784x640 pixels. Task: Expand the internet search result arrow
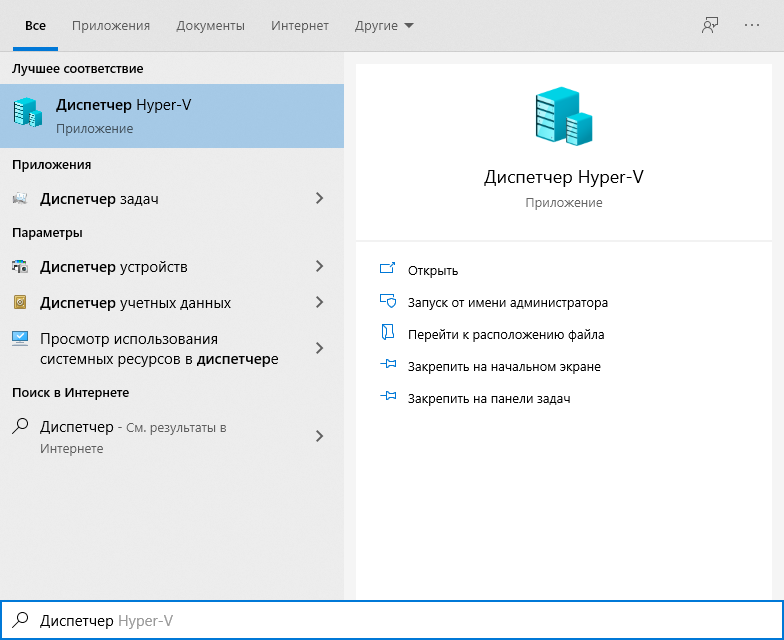[320, 436]
